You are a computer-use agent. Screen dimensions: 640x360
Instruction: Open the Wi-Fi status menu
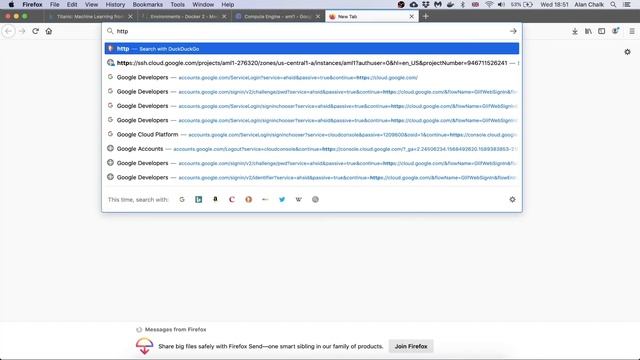489,4
